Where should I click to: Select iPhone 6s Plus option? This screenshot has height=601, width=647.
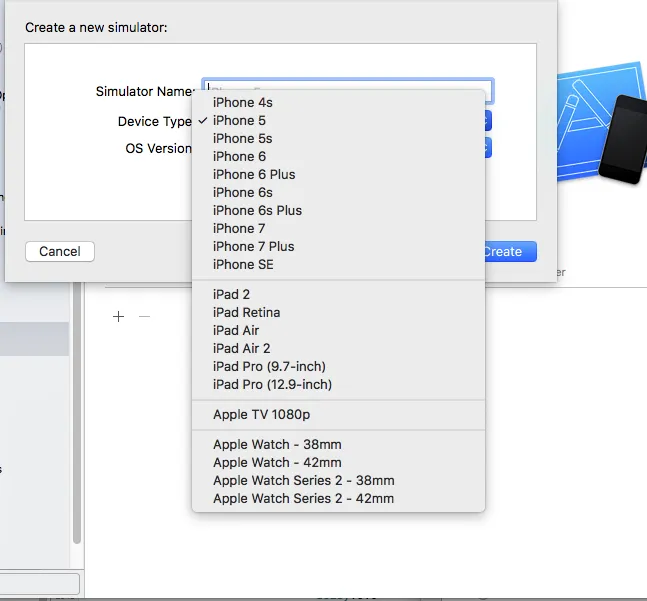(x=338, y=210)
